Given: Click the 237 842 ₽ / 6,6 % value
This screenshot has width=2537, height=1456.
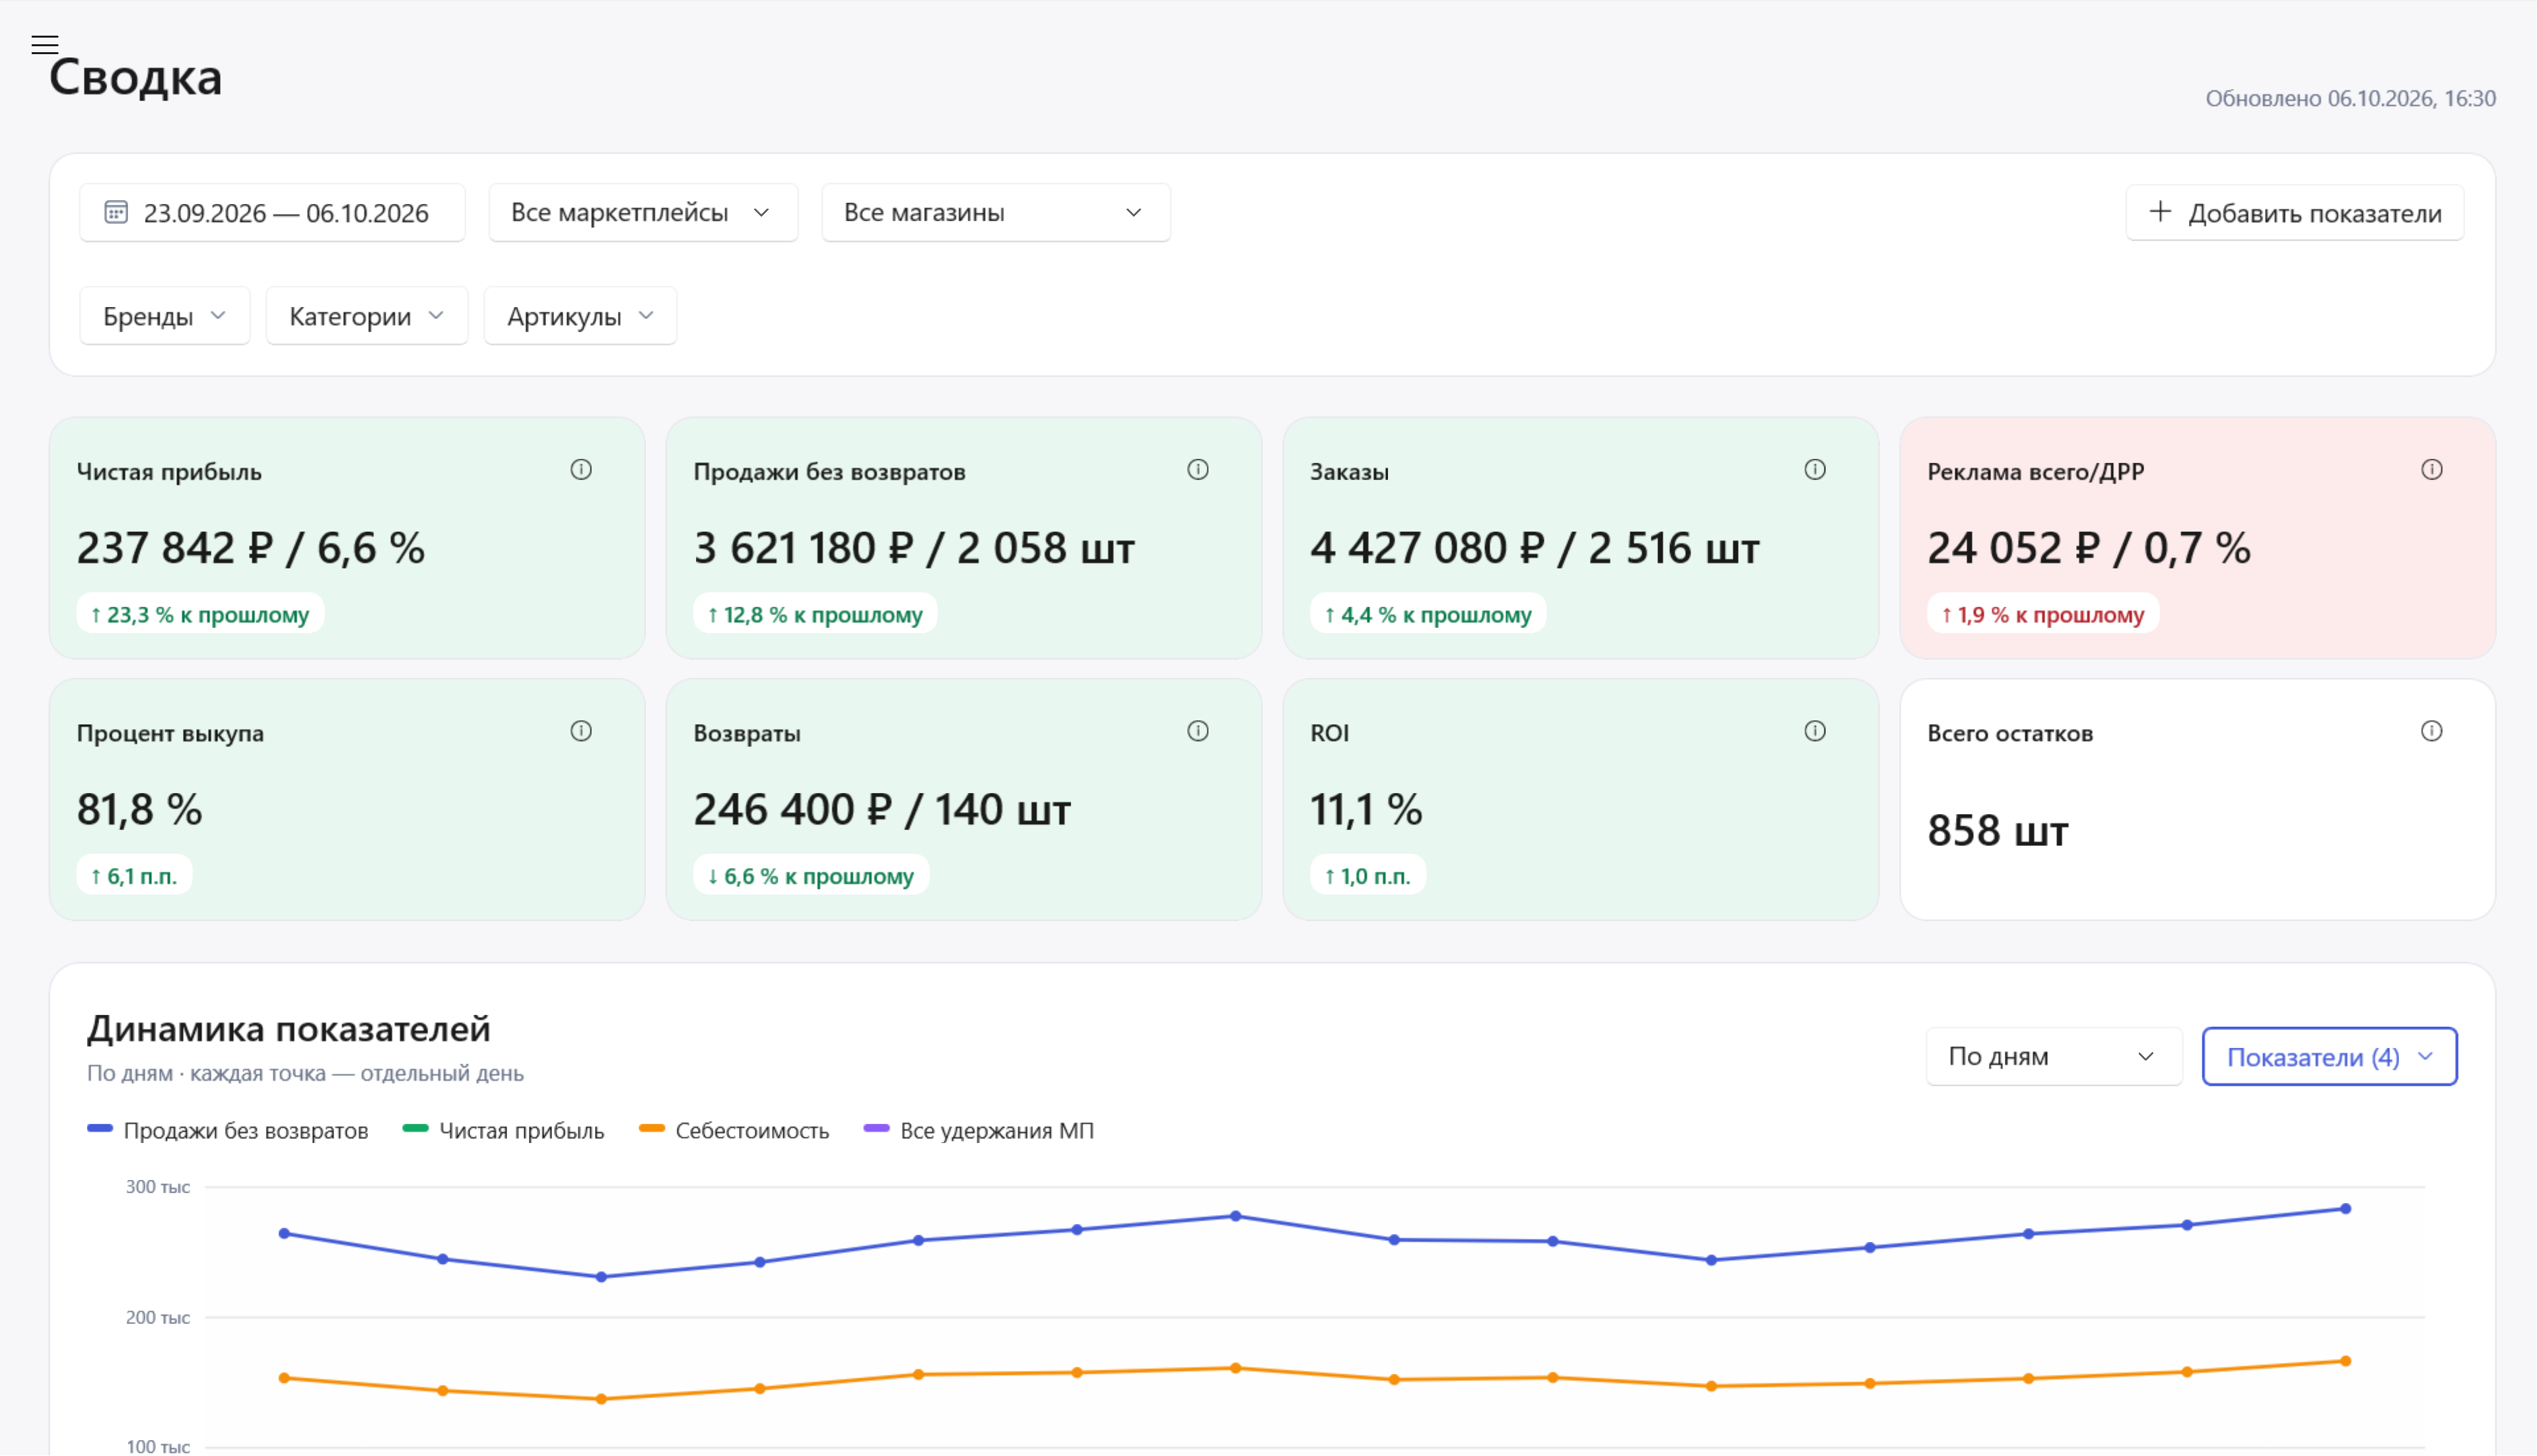Looking at the screenshot, I should [251, 548].
